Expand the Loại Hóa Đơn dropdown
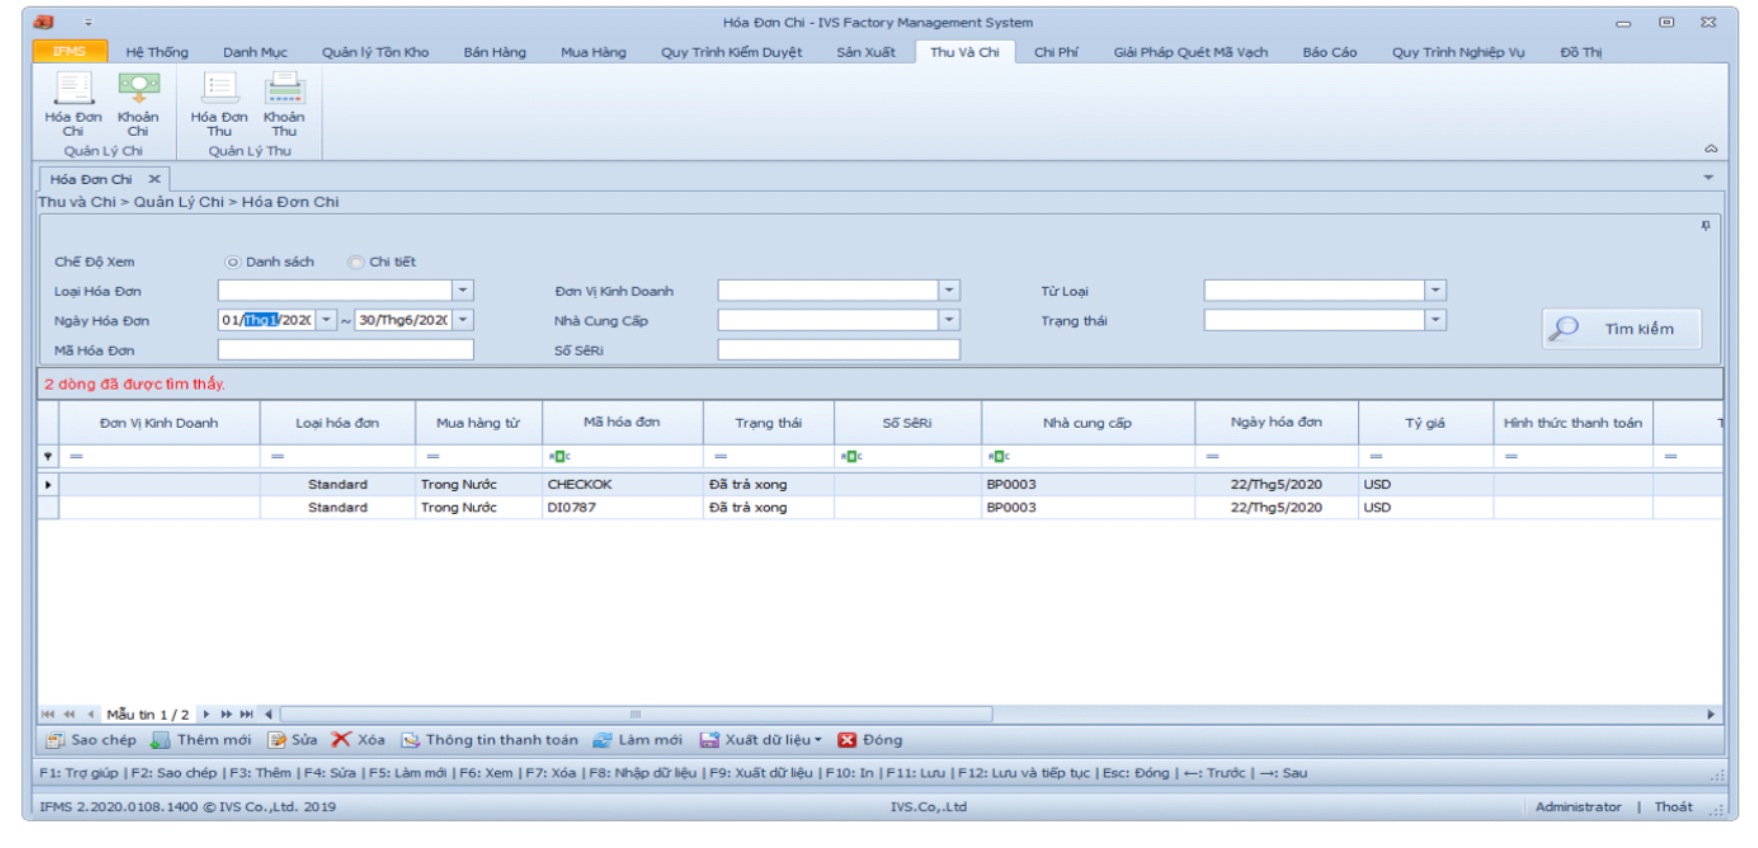 click(x=463, y=291)
